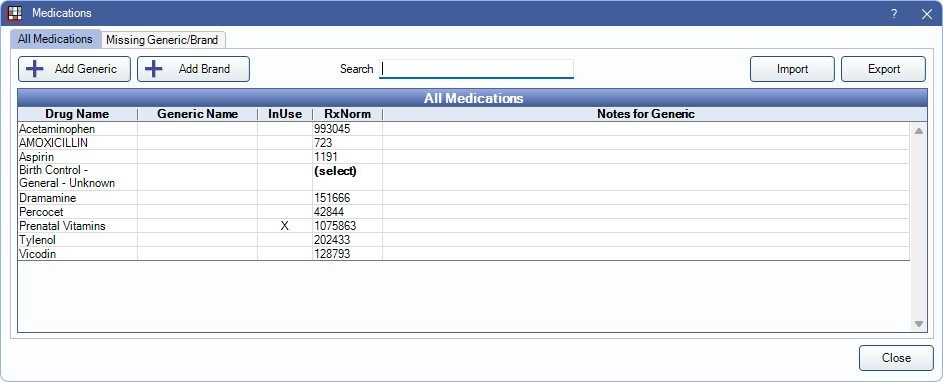943x382 pixels.
Task: Select the Percocet row
Action: tap(464, 212)
